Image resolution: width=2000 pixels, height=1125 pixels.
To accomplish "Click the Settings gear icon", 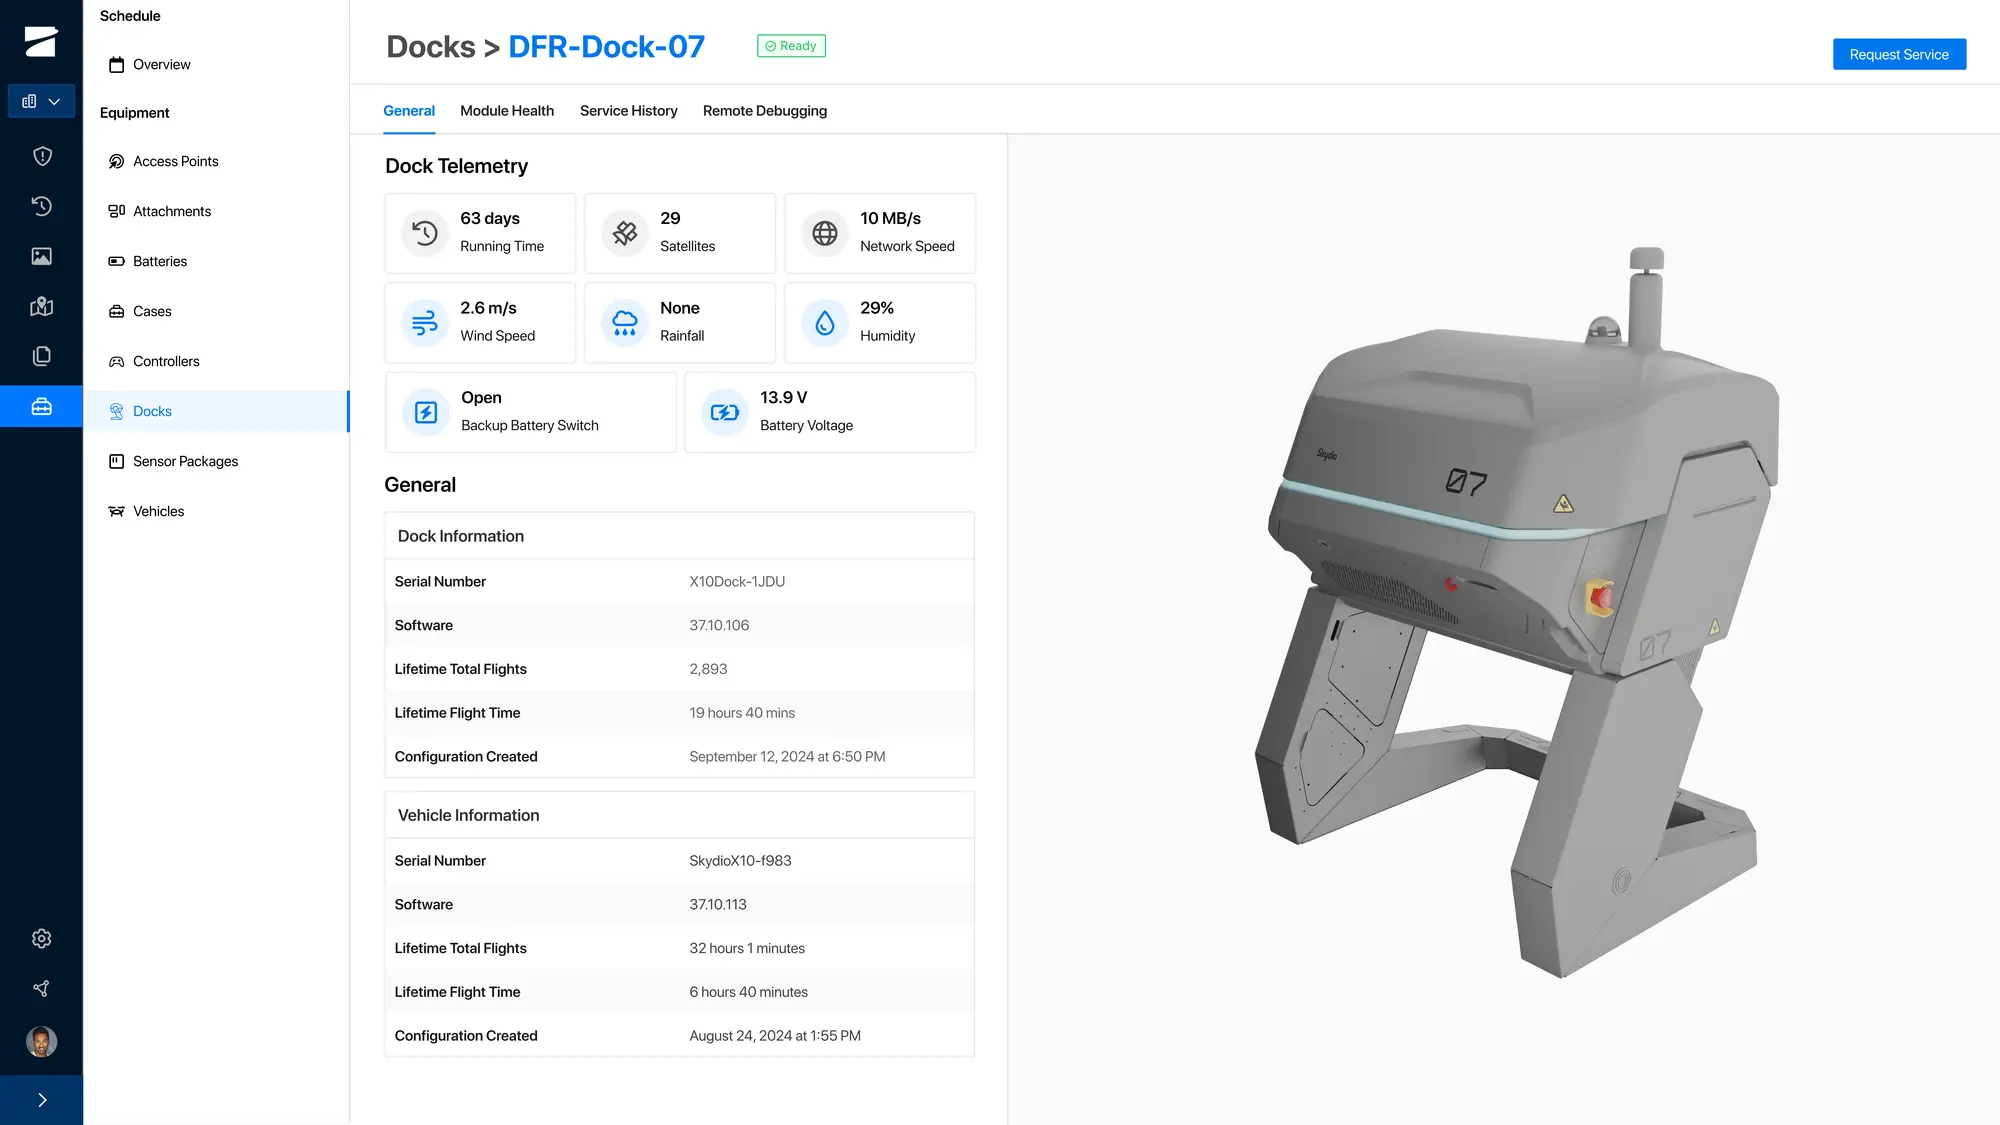I will tap(41, 938).
